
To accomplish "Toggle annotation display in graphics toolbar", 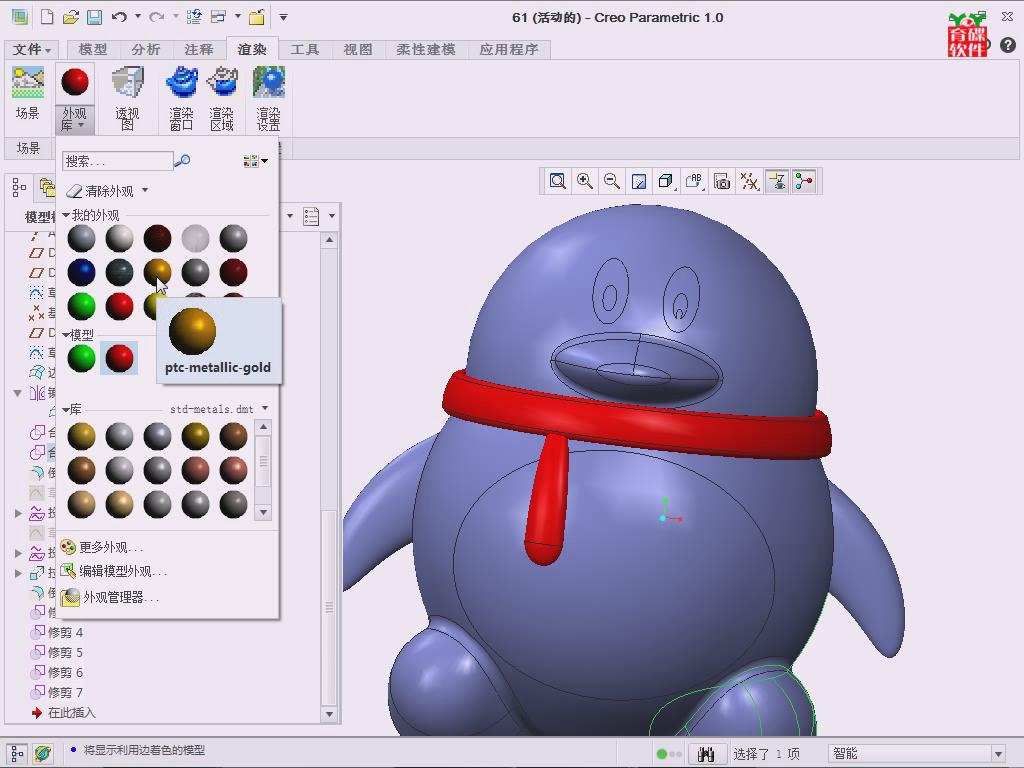I will [776, 181].
